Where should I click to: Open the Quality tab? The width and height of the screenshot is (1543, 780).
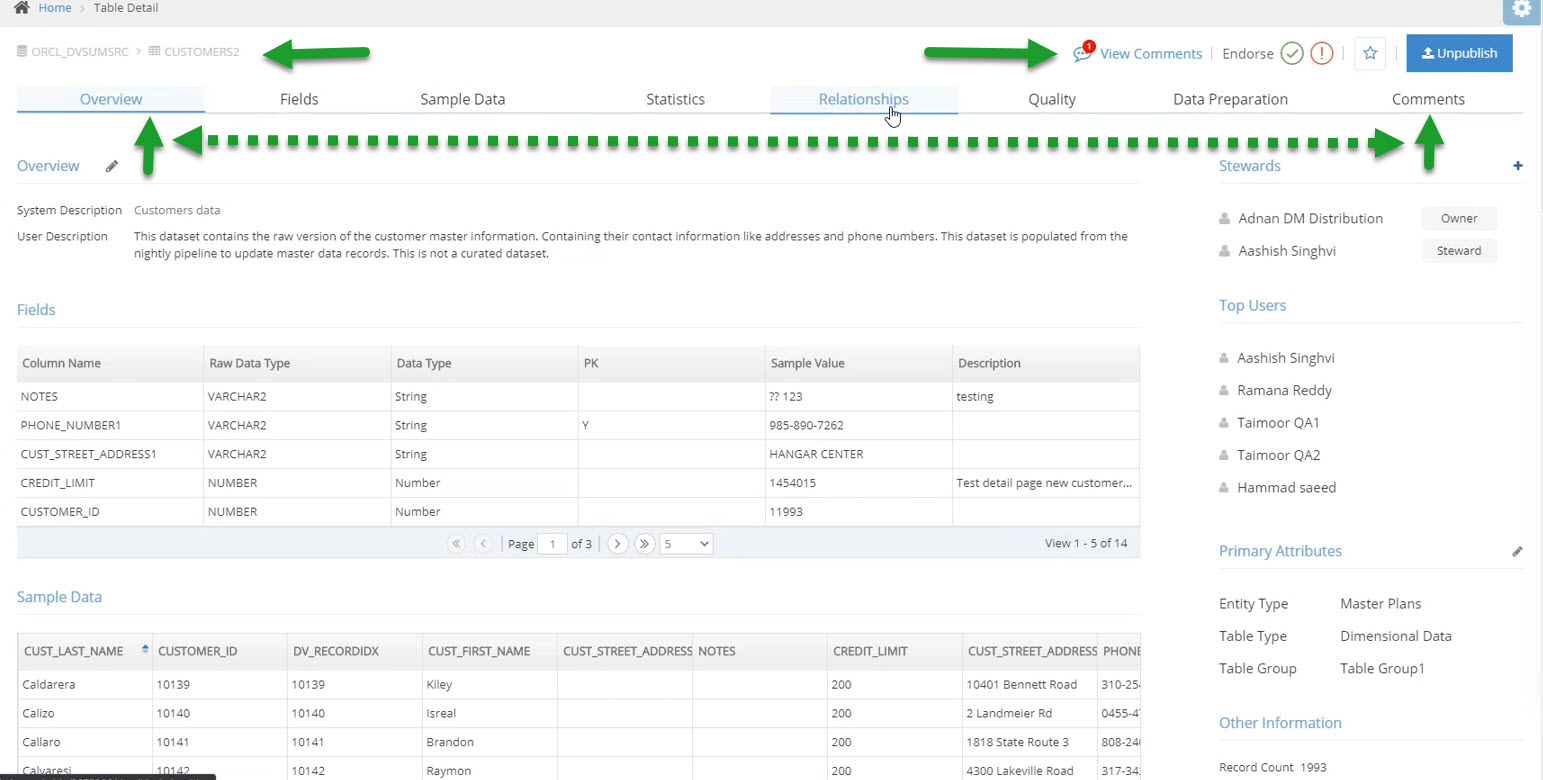tap(1052, 99)
